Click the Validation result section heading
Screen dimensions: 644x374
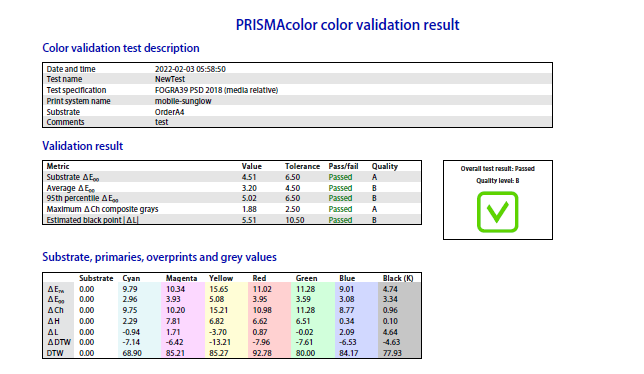83,146
